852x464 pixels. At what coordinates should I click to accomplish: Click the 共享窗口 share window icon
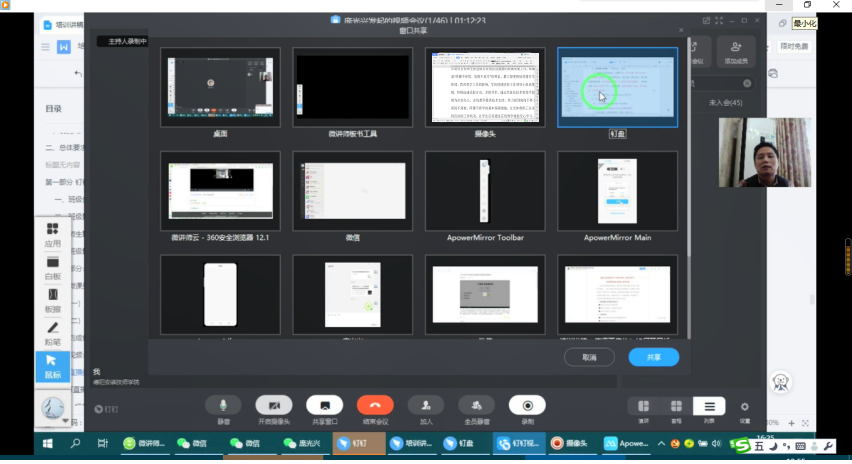(x=324, y=405)
